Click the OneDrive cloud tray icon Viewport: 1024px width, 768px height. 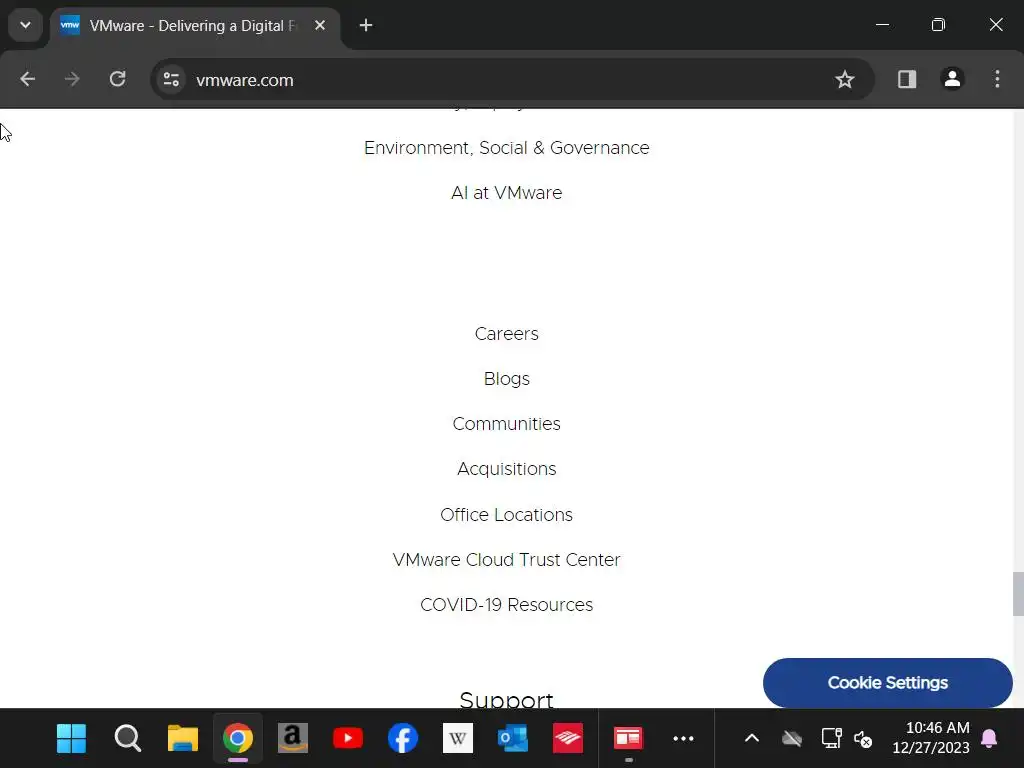coord(792,739)
